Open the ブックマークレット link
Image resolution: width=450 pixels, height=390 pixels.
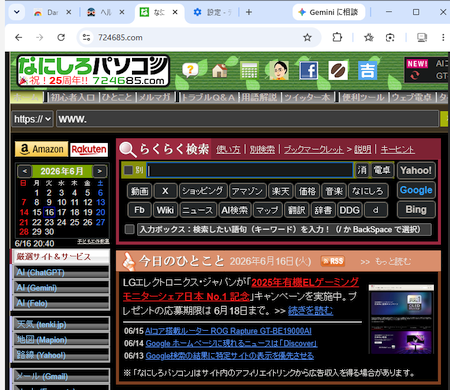click(313, 149)
